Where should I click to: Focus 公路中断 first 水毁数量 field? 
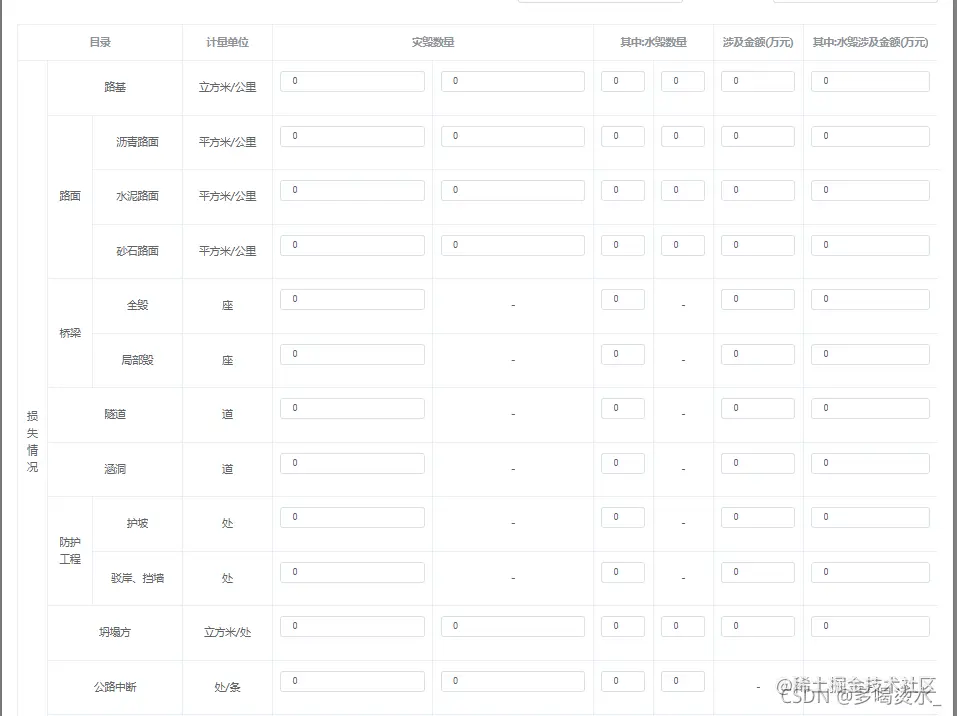tap(623, 681)
